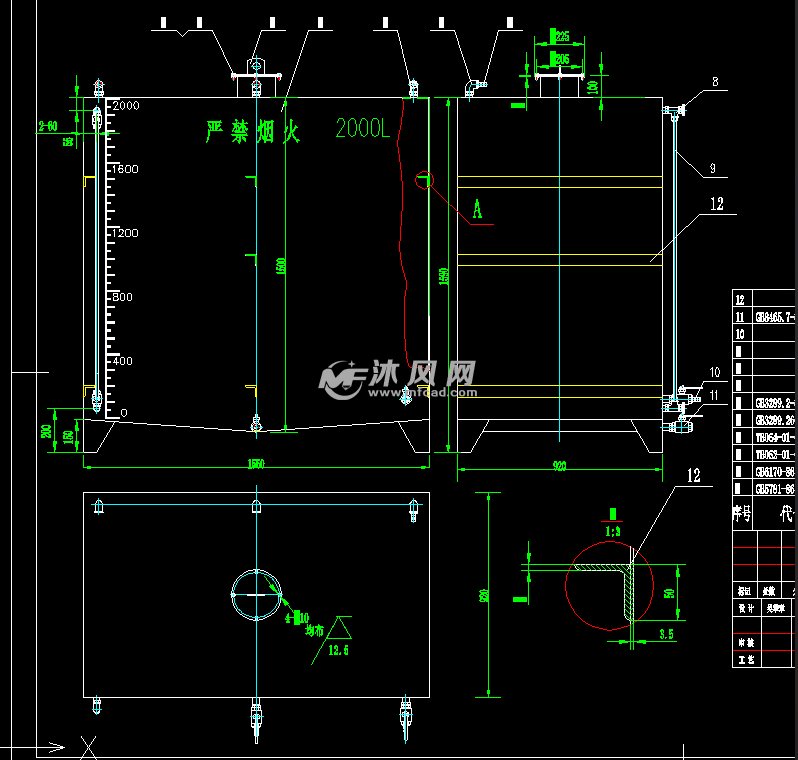Image resolution: width=798 pixels, height=760 pixels.
Task: Click the 2000 mark on level scale
Action: click(x=126, y=105)
